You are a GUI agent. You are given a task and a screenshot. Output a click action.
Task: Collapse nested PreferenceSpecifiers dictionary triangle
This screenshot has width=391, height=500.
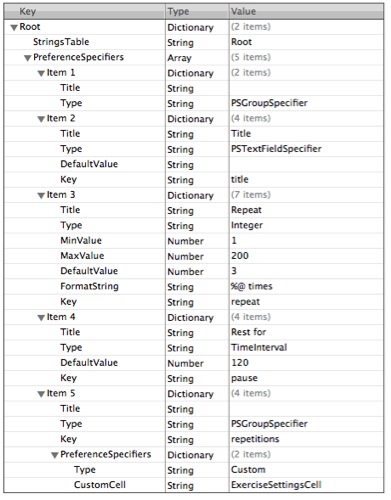point(55,455)
